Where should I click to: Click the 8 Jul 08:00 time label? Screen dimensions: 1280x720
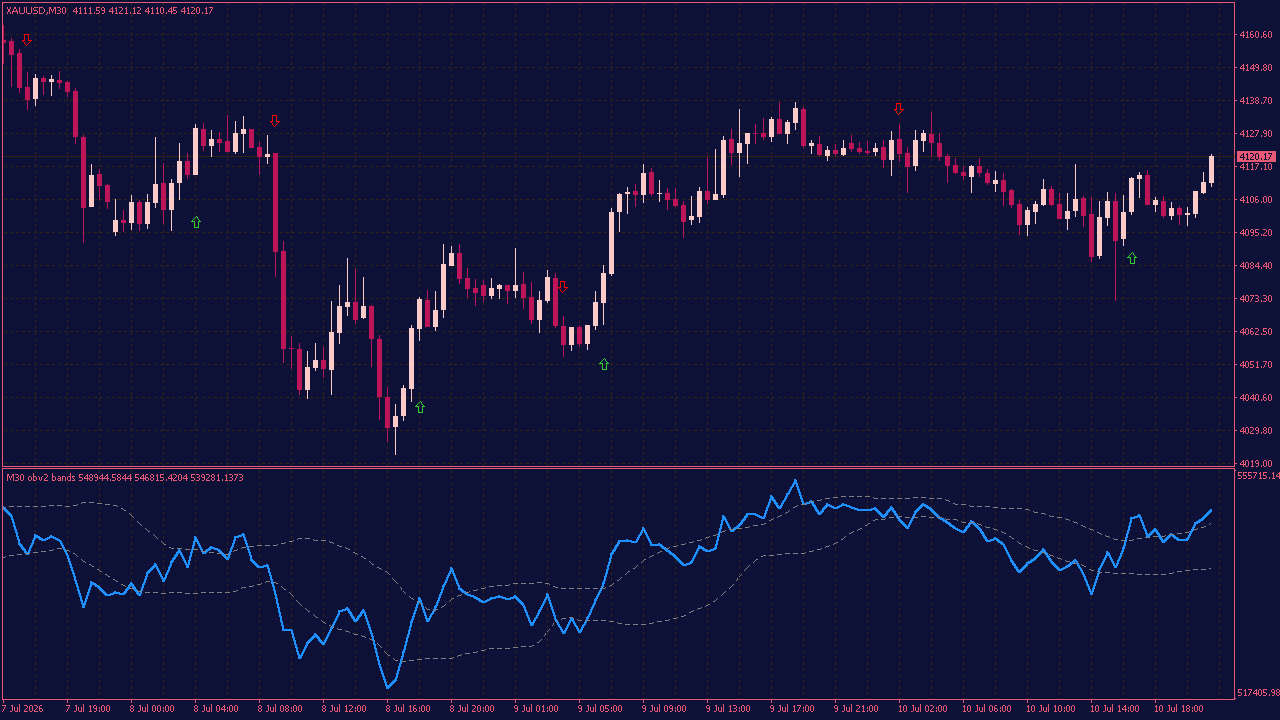(280, 709)
